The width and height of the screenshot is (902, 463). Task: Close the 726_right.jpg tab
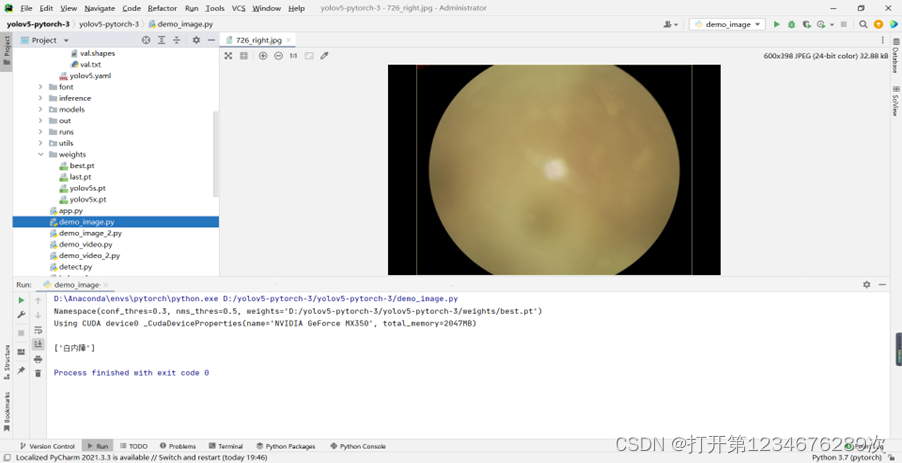289,40
